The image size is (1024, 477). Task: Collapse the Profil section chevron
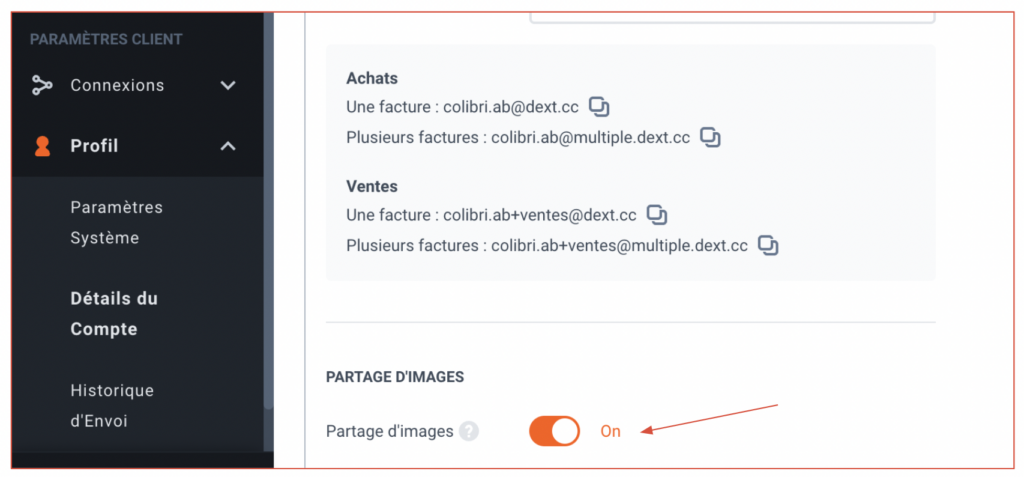pyautogui.click(x=227, y=146)
